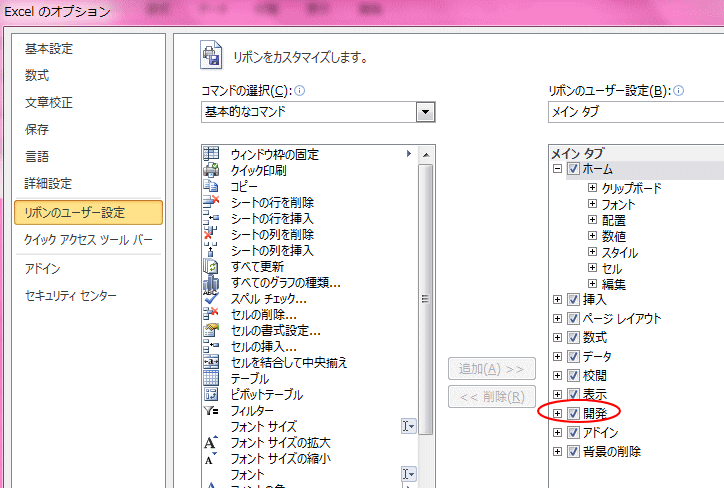Expand the ウィンドウ枠の固定 submenu arrow
This screenshot has height=488, width=724.
[409, 153]
